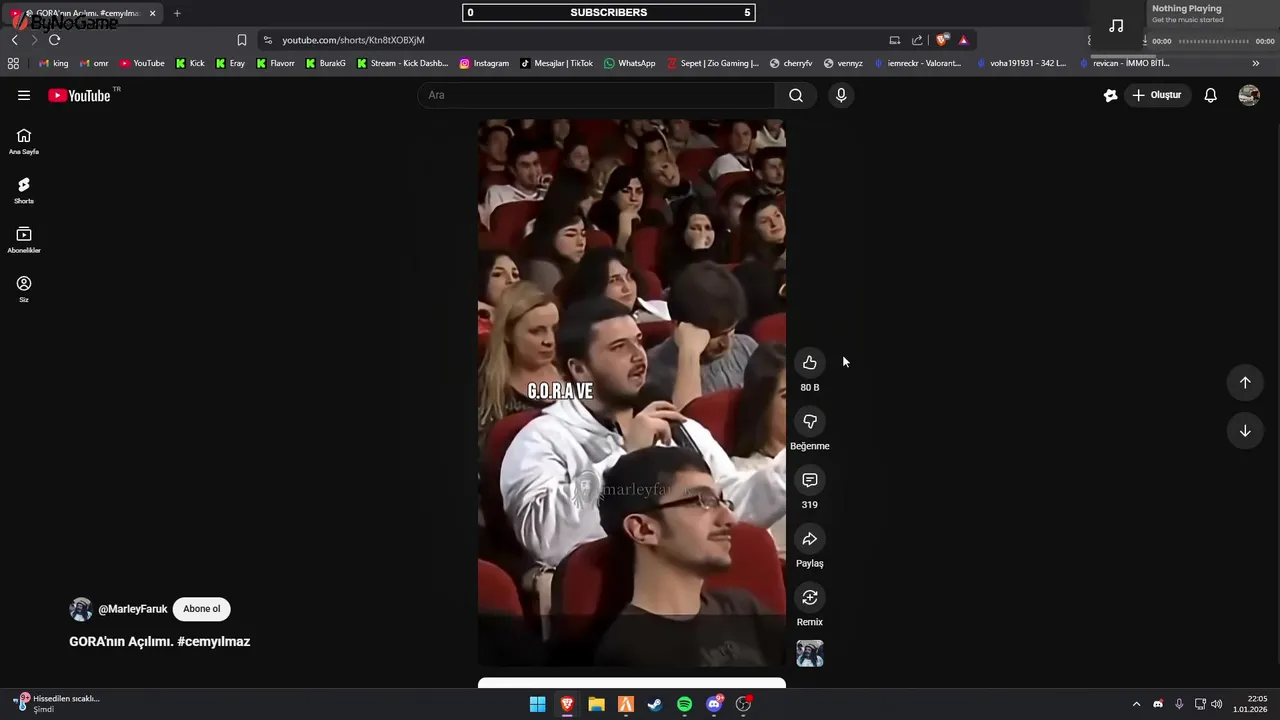Viewport: 1280px width, 720px height.
Task: Bookmark this page with the bookmark icon
Action: pos(241,40)
